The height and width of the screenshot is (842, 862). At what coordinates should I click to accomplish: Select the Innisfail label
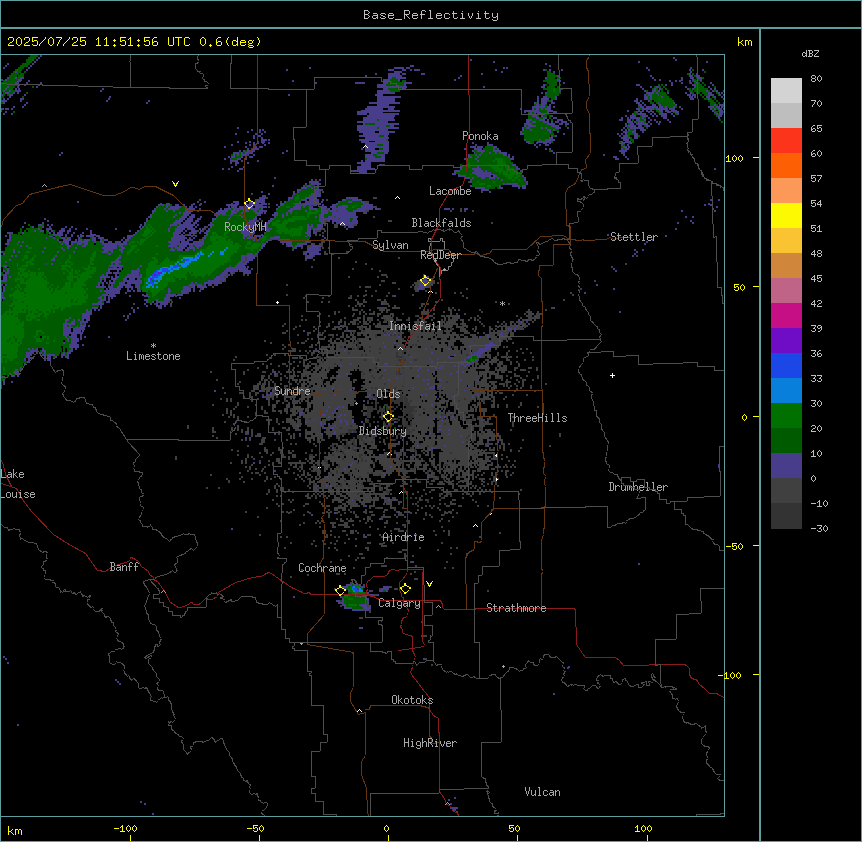(415, 326)
